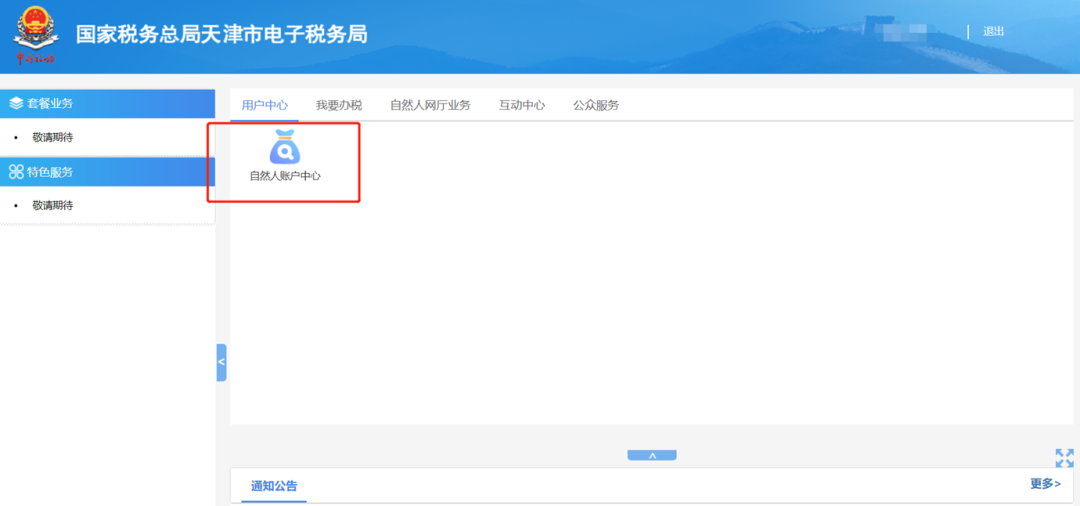Click the fullscreen expand arrows icon

(x=1064, y=458)
